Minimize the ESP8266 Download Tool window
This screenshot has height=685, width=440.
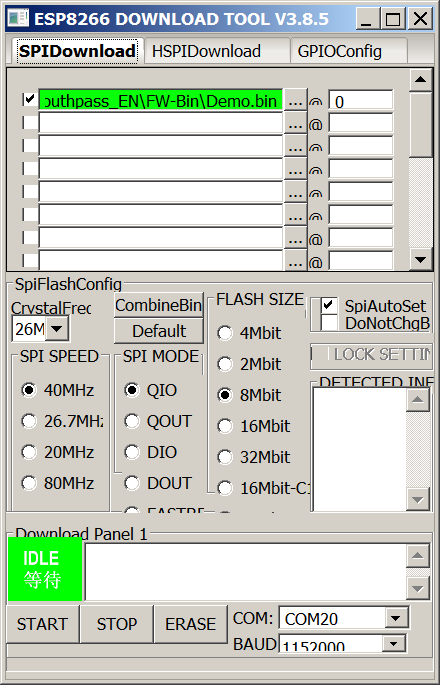pyautogui.click(x=367, y=19)
